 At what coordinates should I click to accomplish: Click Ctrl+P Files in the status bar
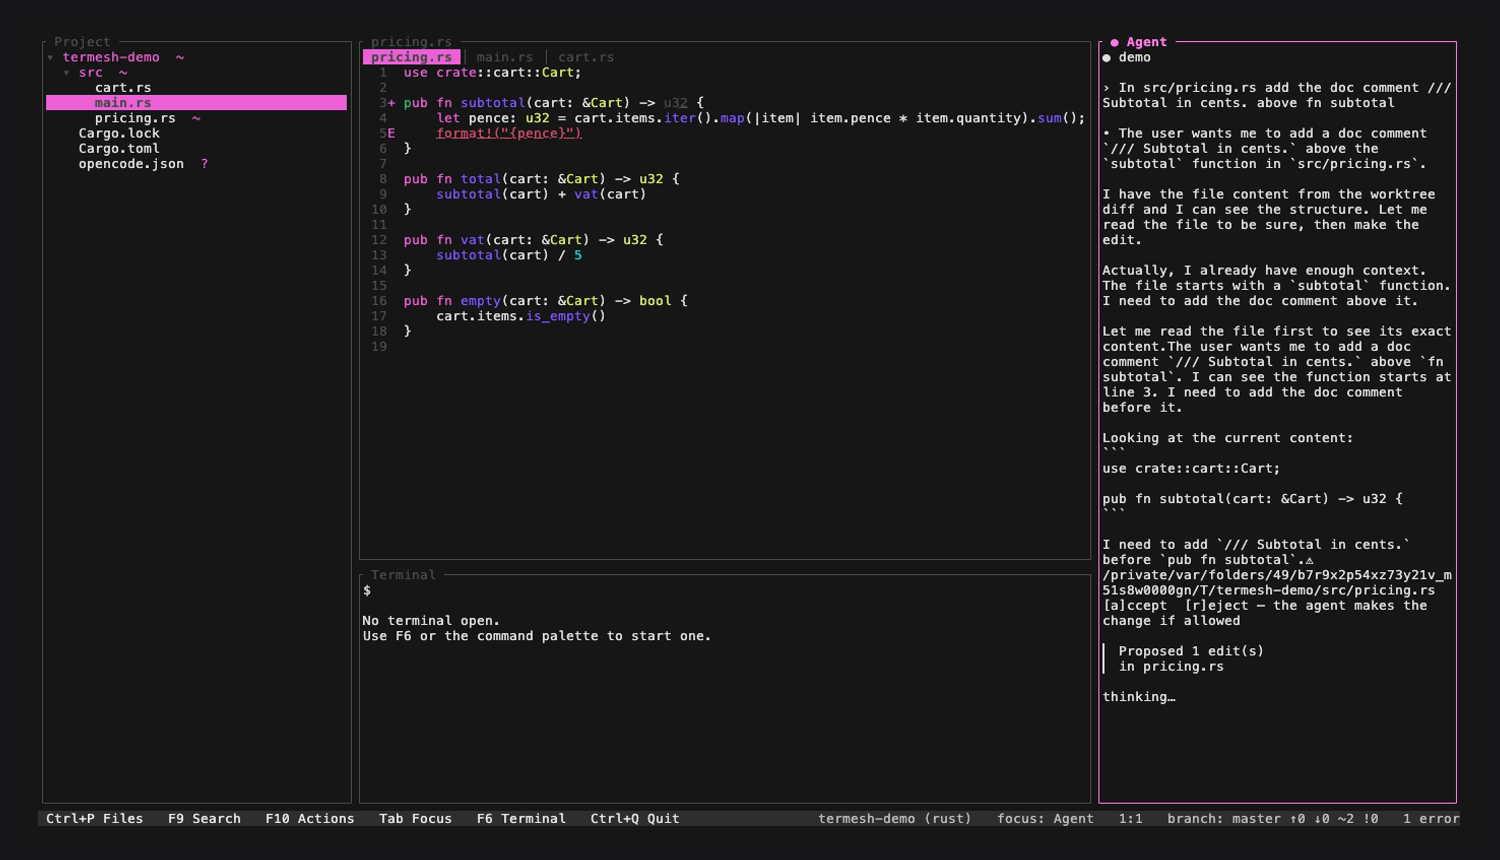click(x=94, y=819)
